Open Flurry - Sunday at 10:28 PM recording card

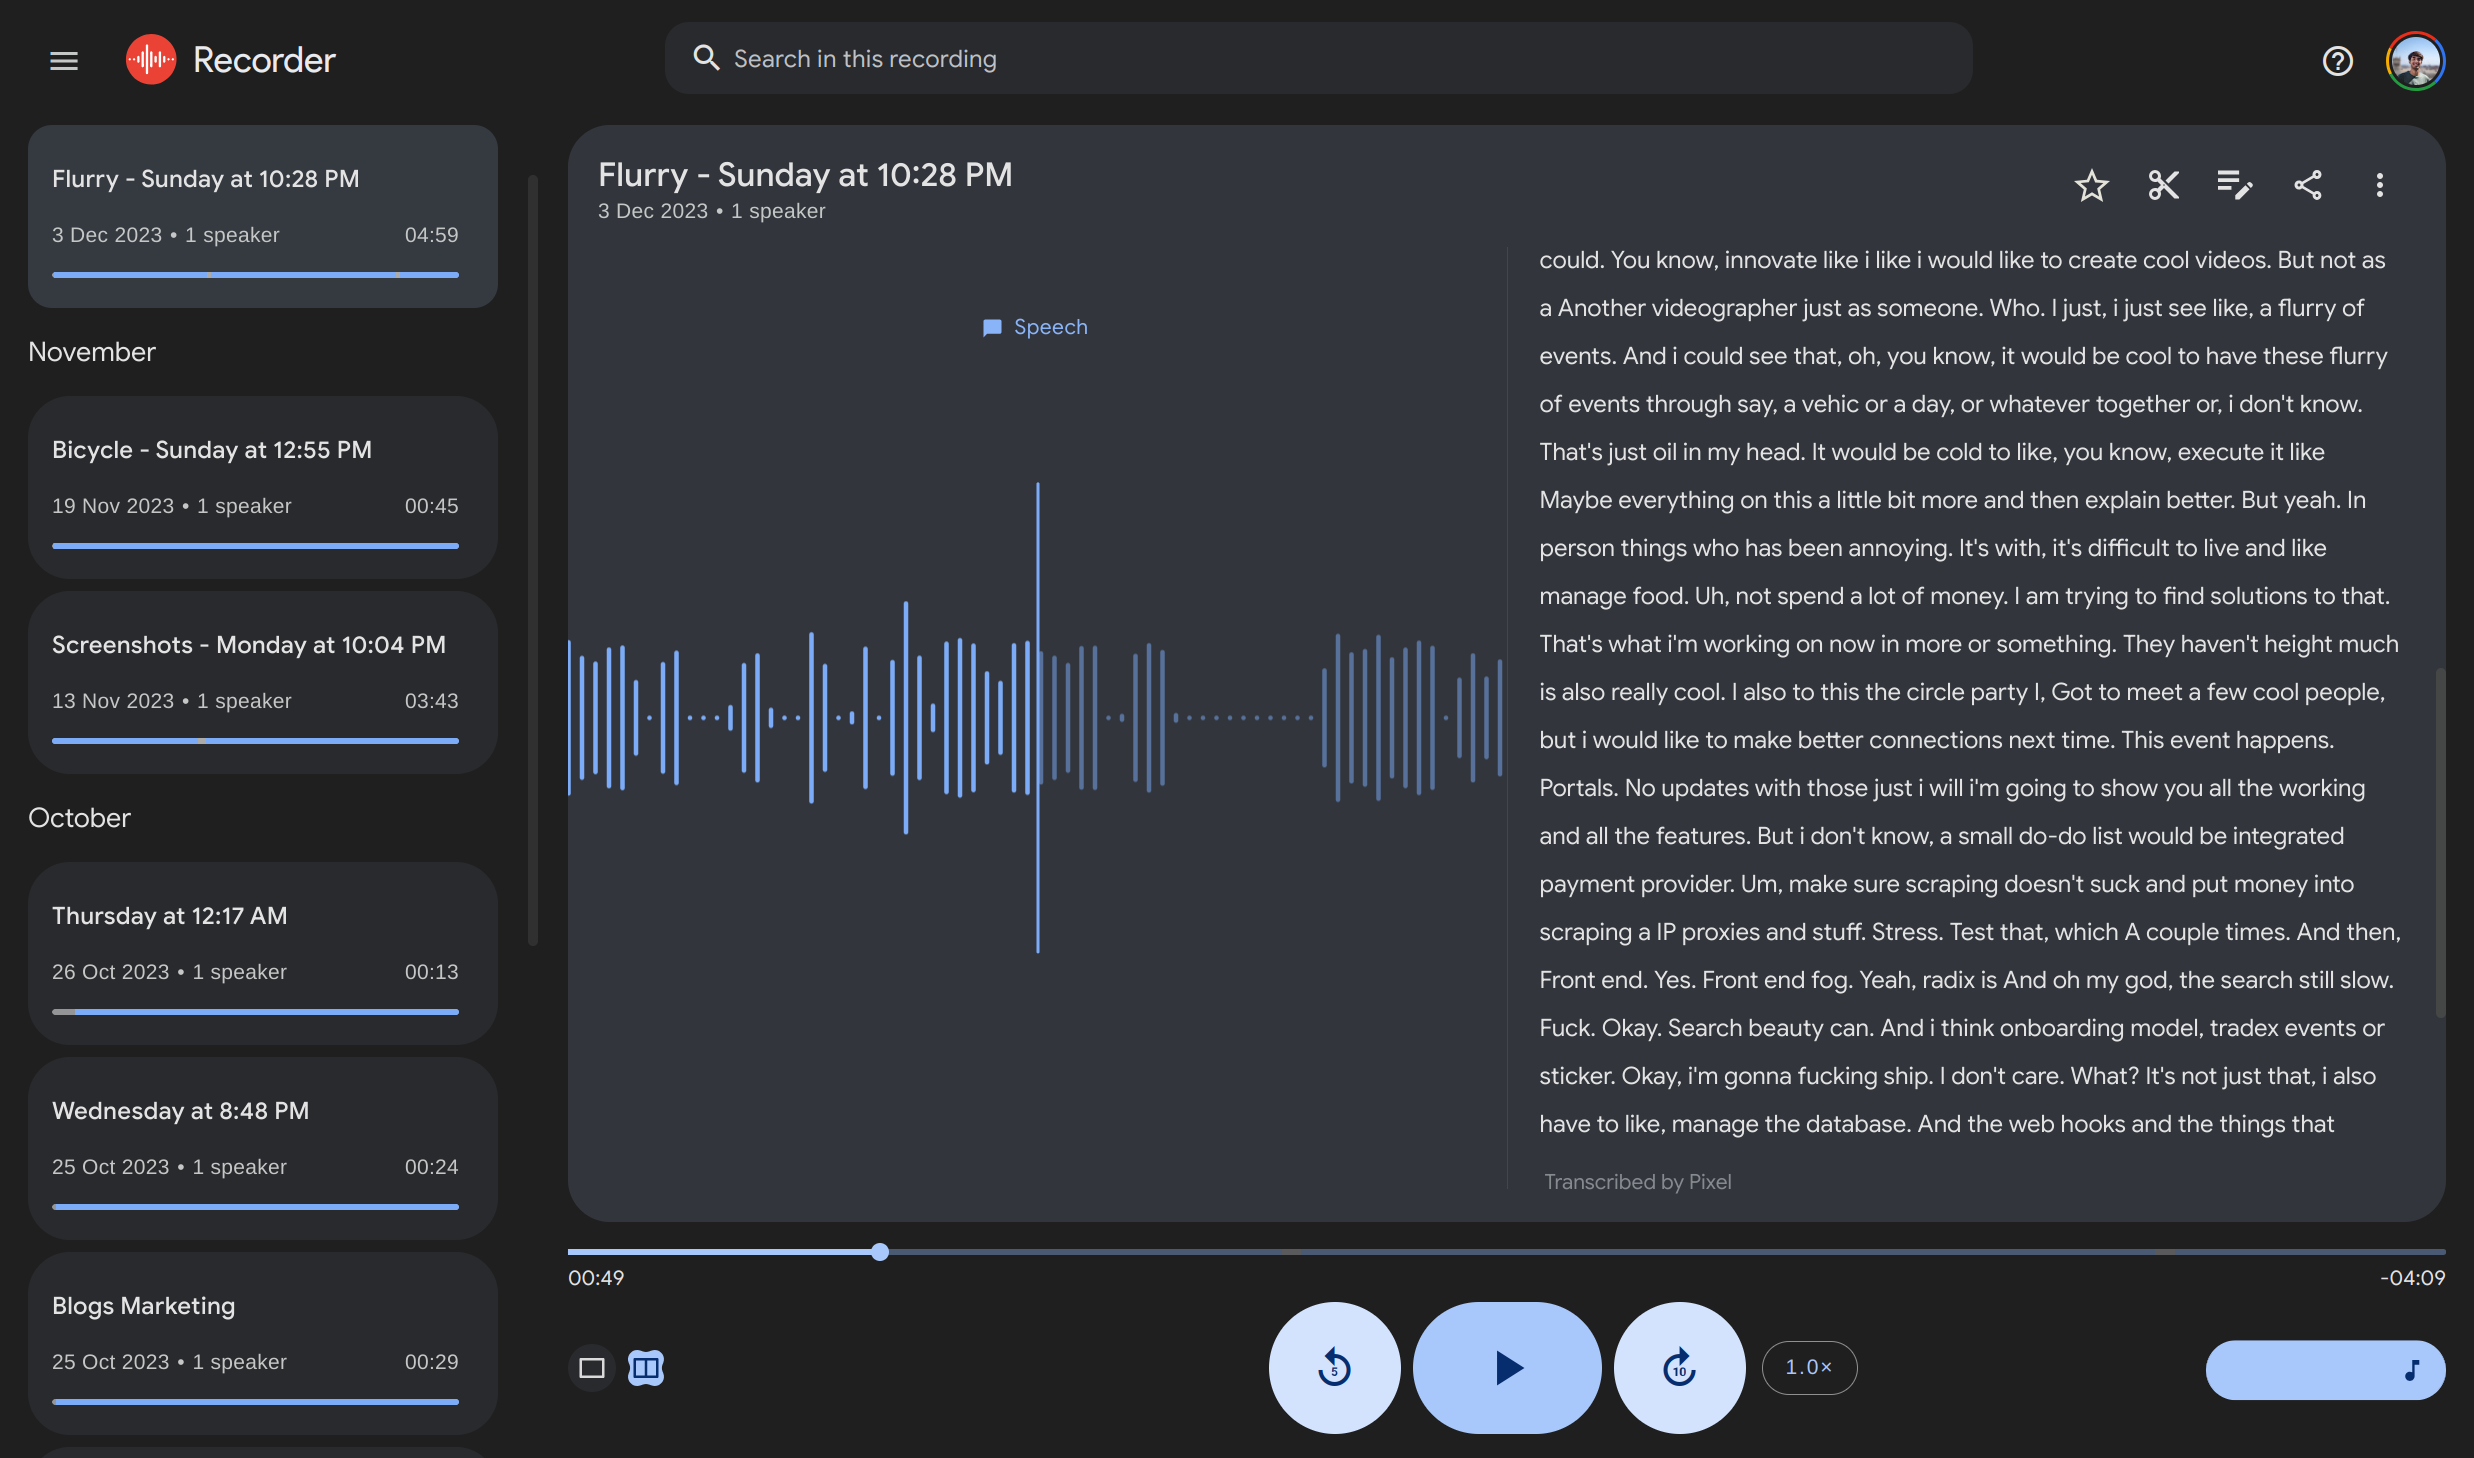(x=263, y=216)
